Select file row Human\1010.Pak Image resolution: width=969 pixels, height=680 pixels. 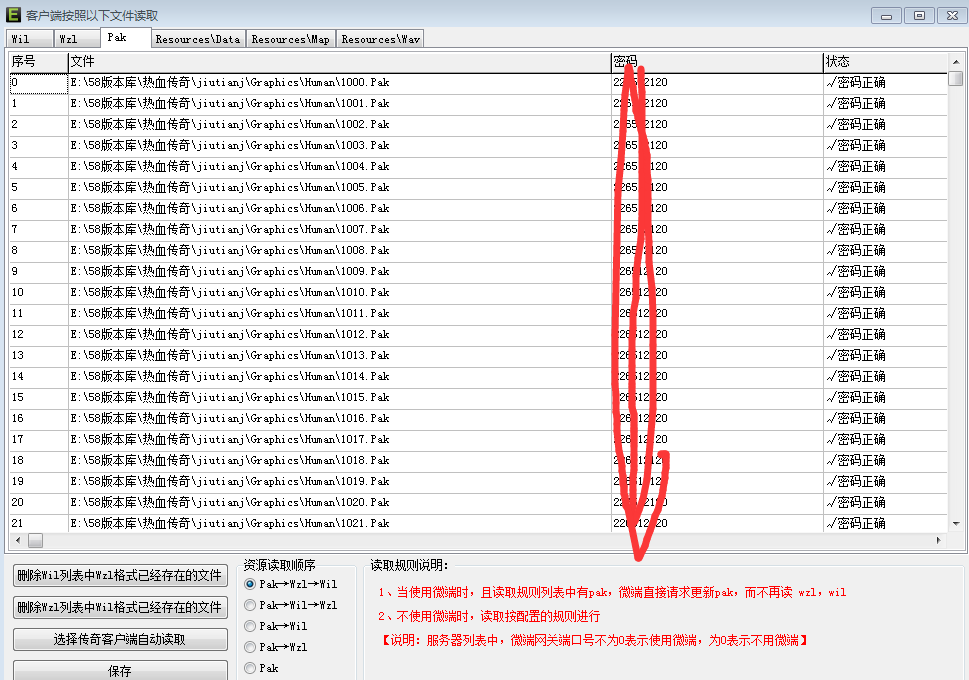[478, 293]
